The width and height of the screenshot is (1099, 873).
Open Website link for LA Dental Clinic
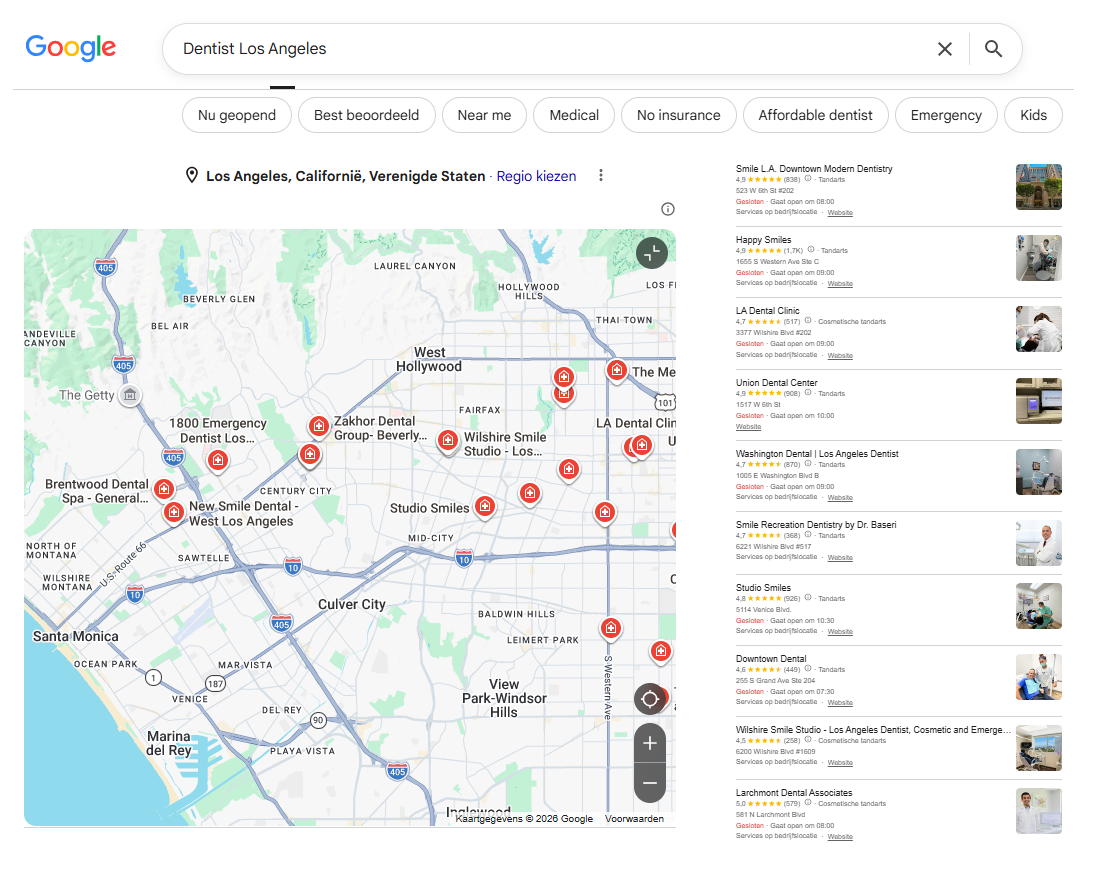click(840, 355)
